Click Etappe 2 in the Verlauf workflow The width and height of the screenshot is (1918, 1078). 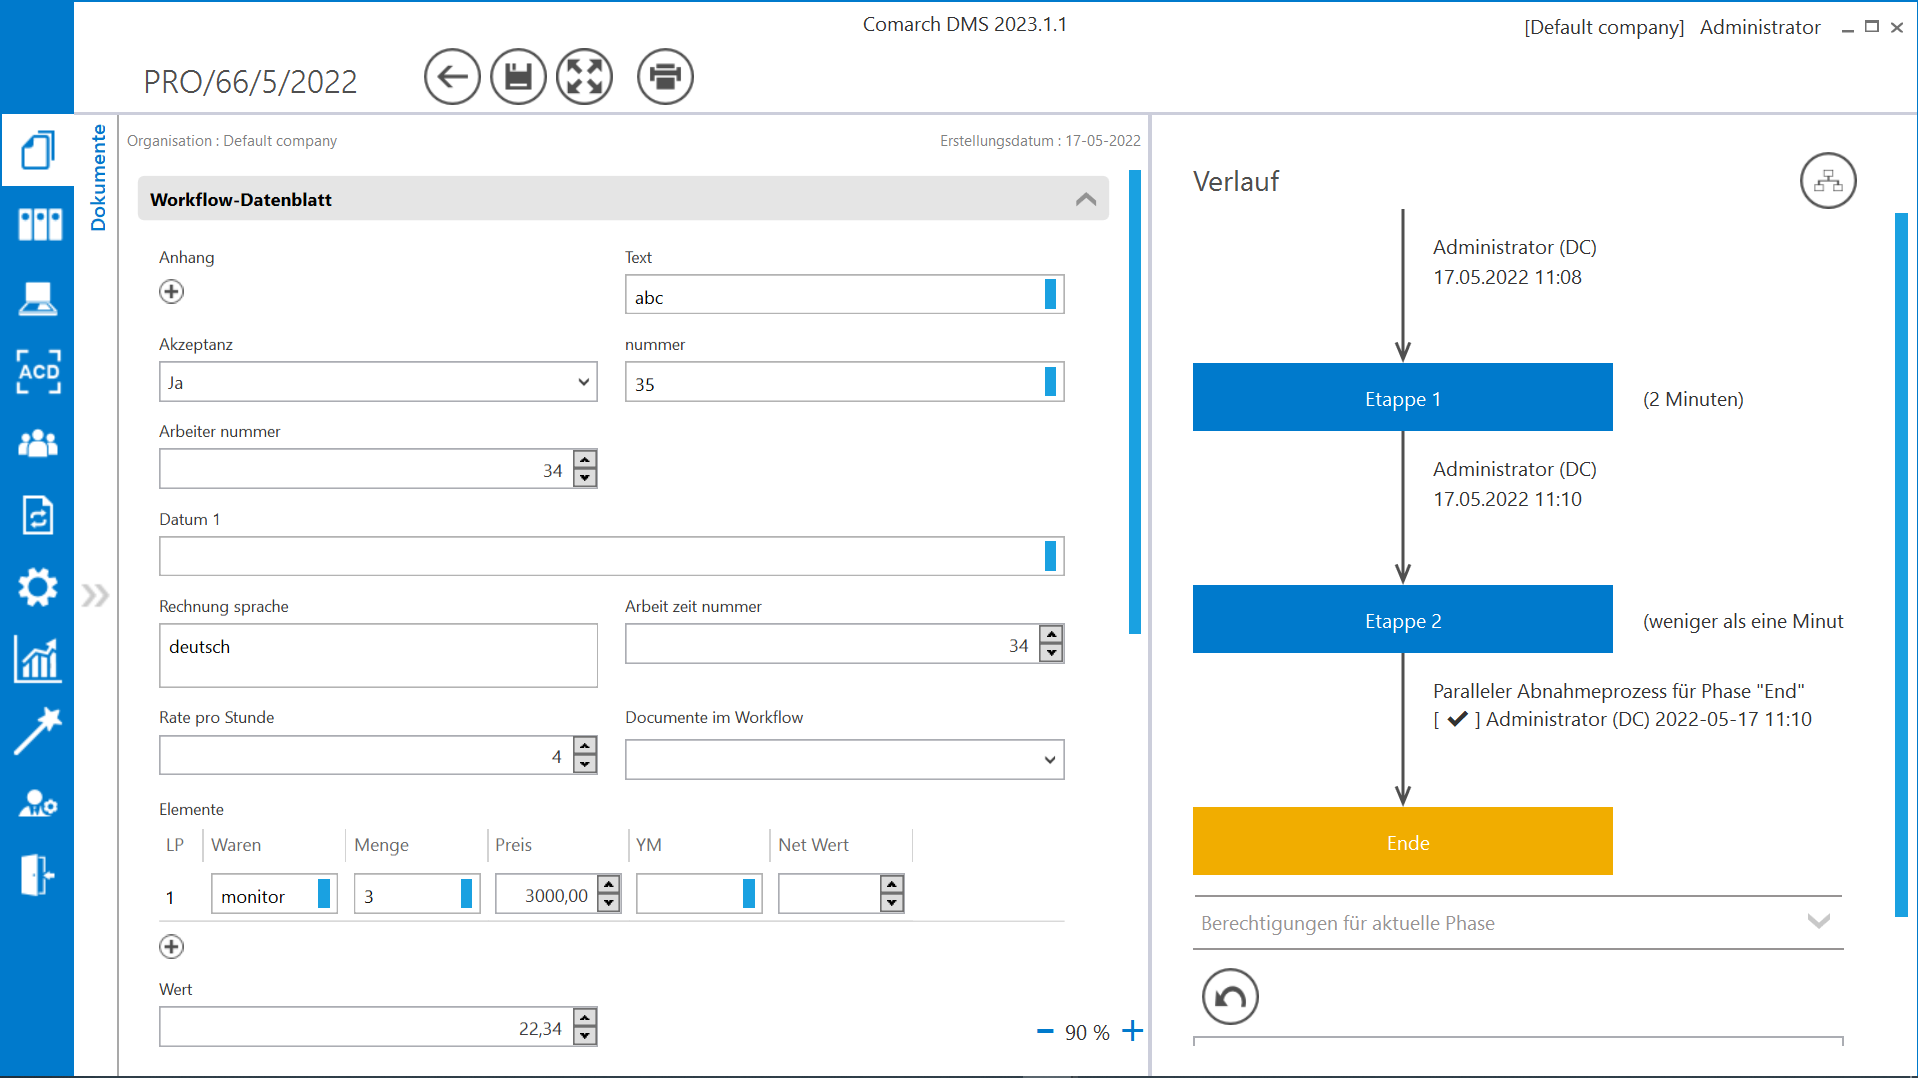pos(1402,620)
